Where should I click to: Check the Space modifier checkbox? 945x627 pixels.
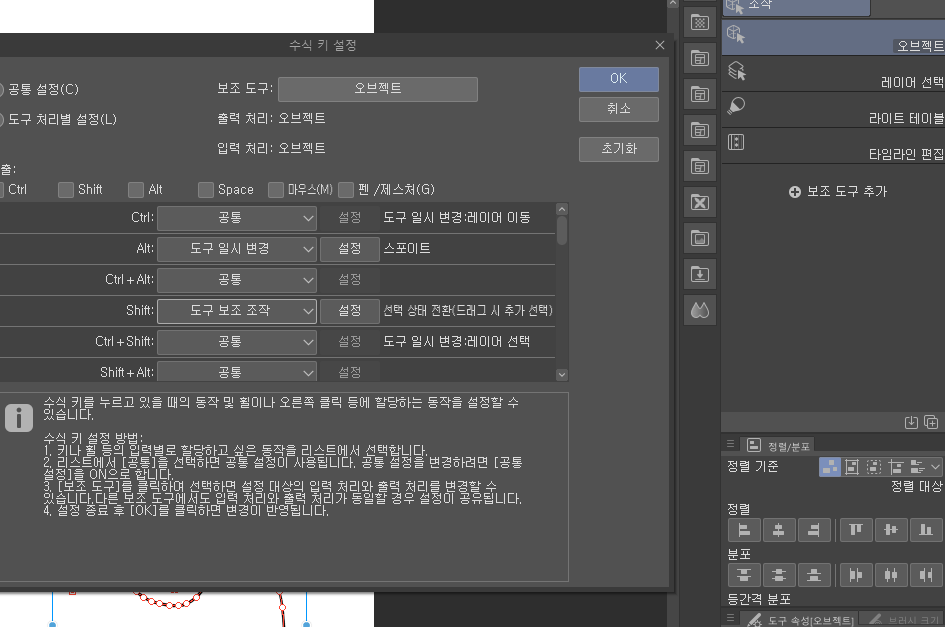pyautogui.click(x=206, y=190)
